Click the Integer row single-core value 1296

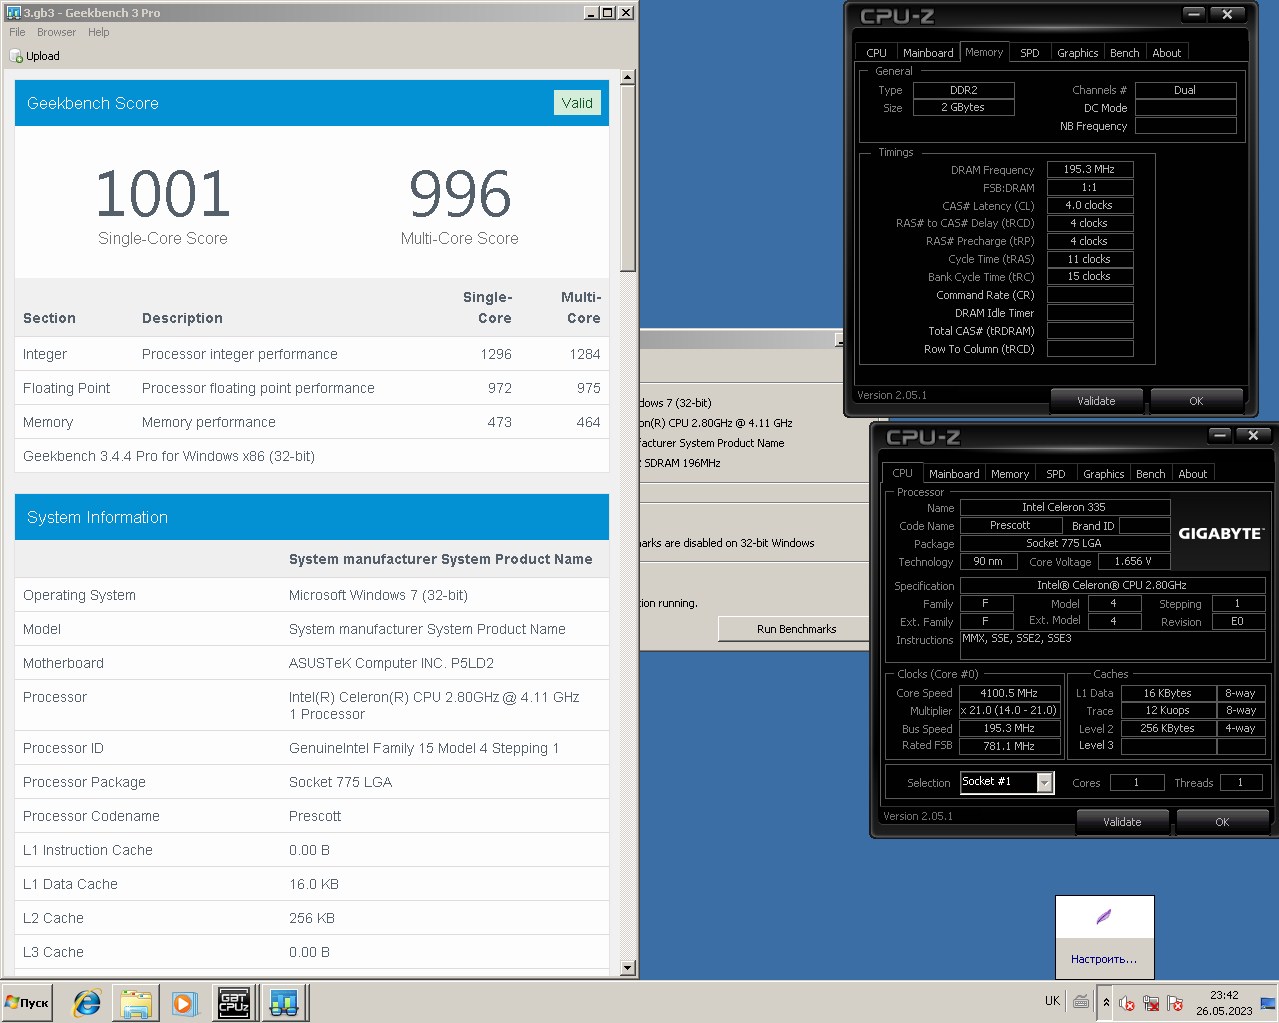[x=496, y=354]
